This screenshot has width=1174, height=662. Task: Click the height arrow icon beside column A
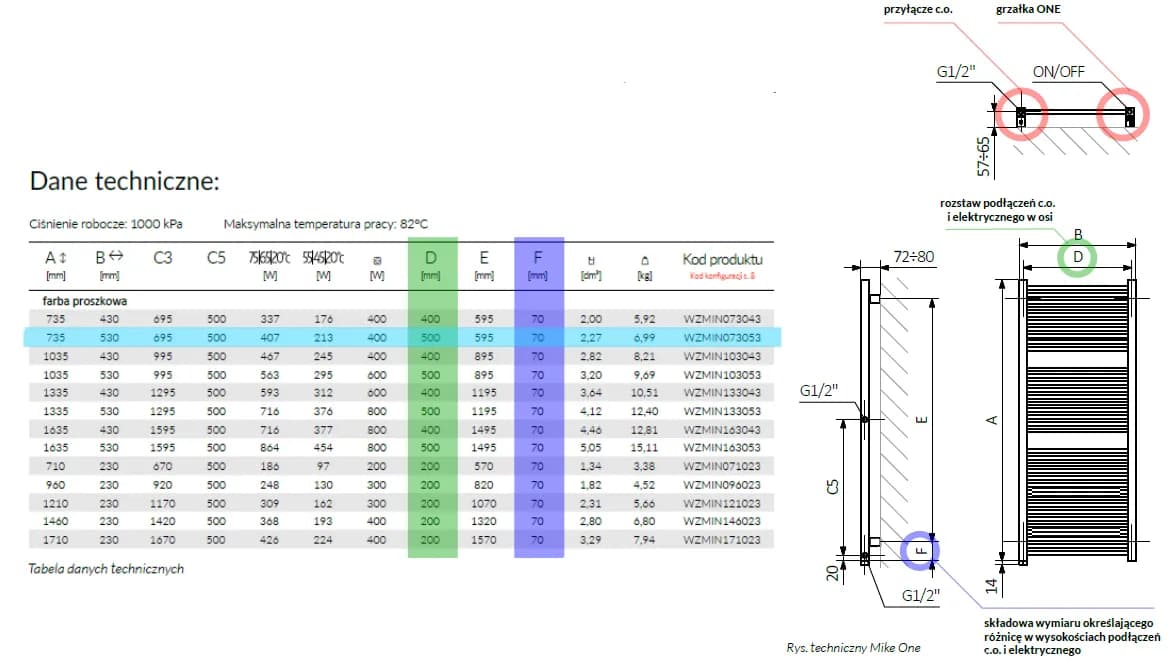[x=64, y=258]
